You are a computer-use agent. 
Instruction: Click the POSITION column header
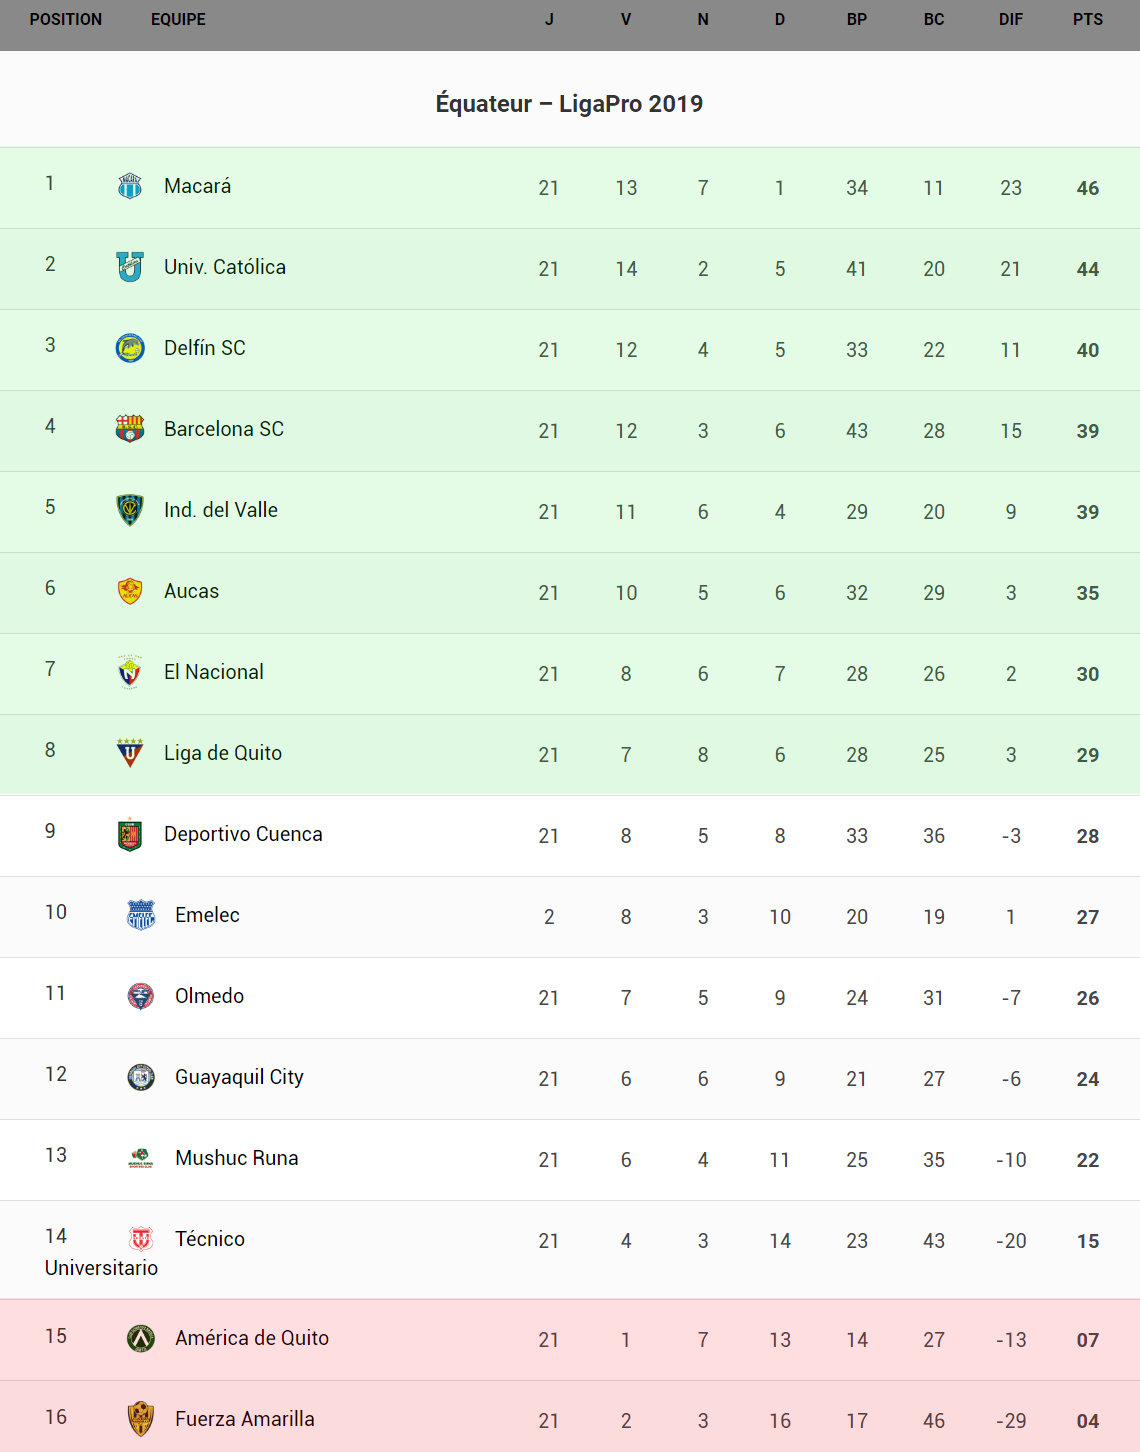[x=66, y=19]
